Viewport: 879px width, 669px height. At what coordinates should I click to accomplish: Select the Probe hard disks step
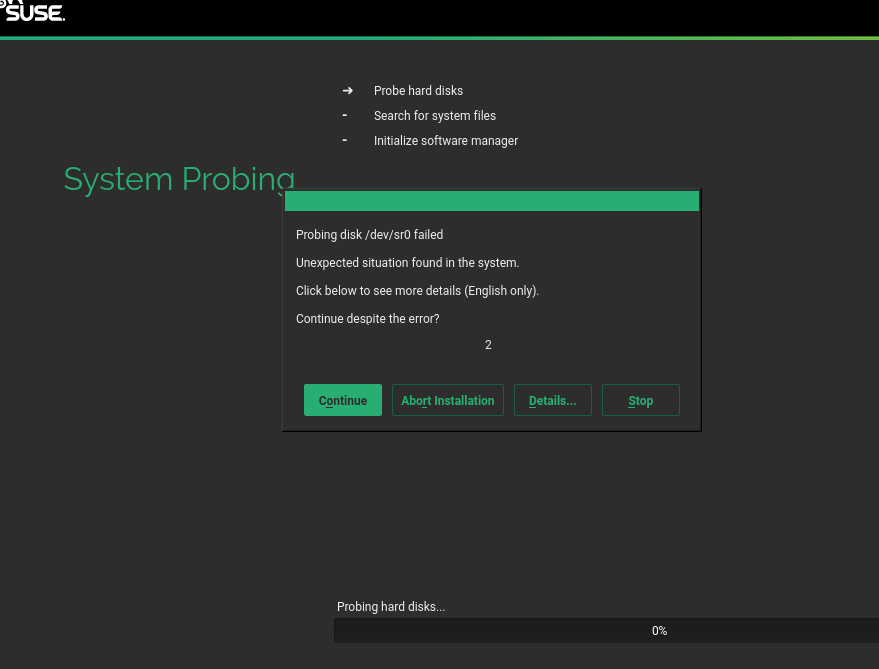pyautogui.click(x=418, y=91)
